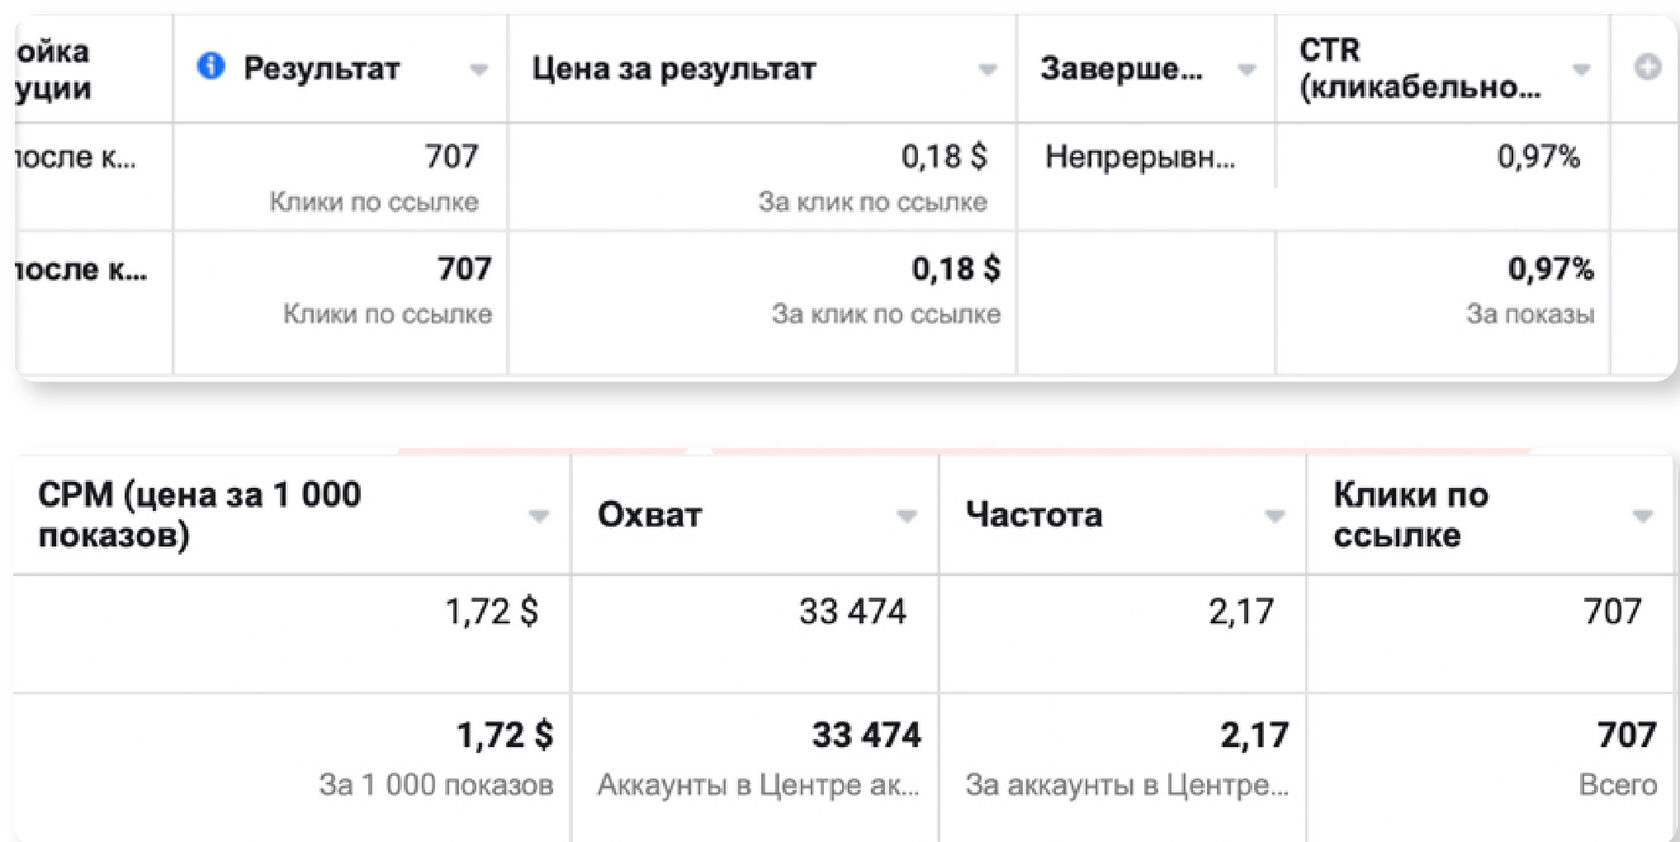
Task: Open the Частота column dropdown arrow
Action: (x=1274, y=517)
